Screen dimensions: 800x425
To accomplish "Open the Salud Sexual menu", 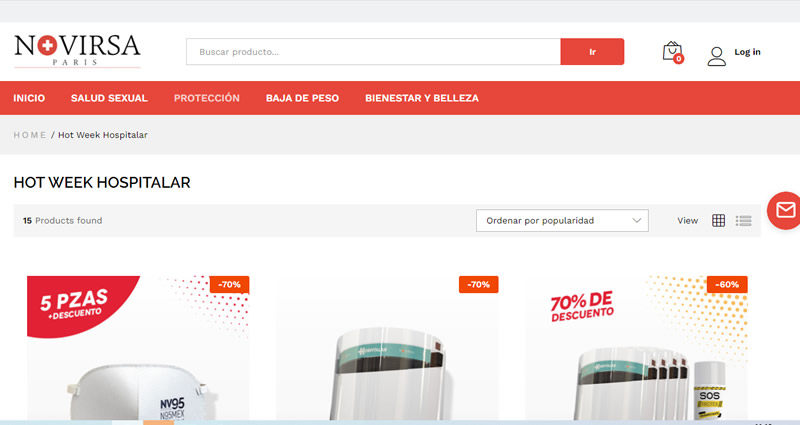I will 109,98.
